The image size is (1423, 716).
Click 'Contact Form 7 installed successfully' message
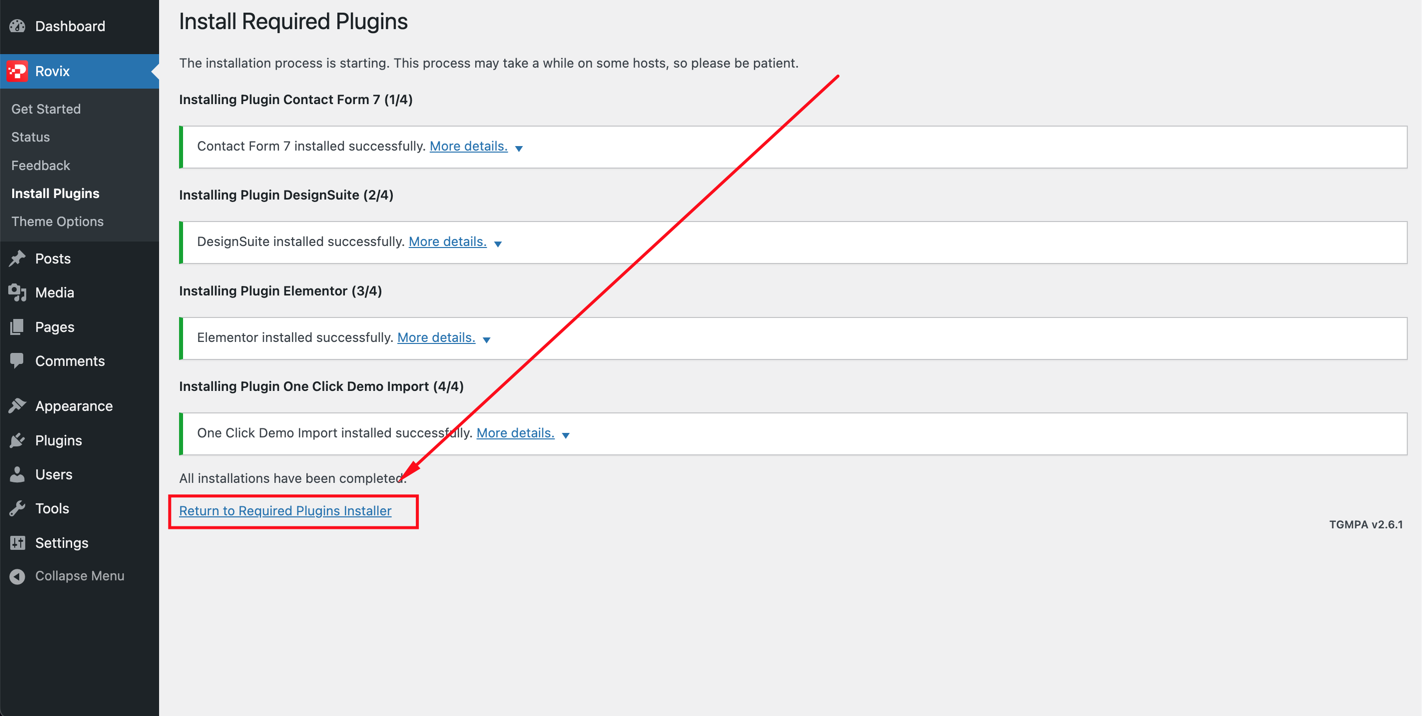(x=312, y=146)
